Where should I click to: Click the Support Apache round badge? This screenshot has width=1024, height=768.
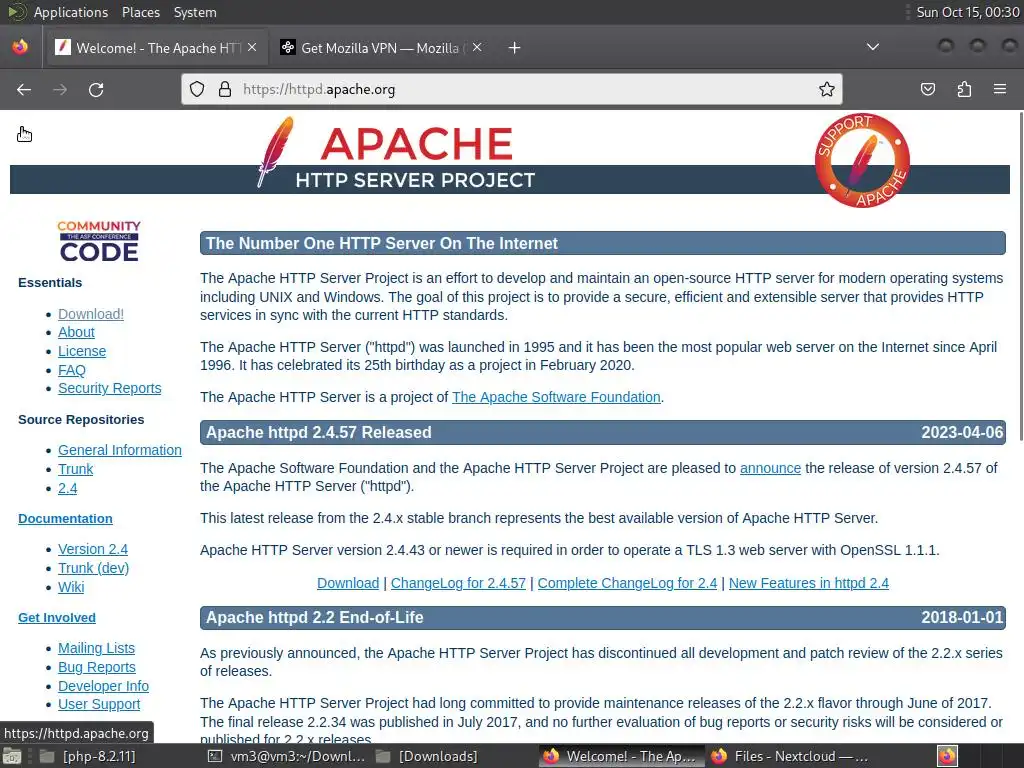(x=862, y=161)
